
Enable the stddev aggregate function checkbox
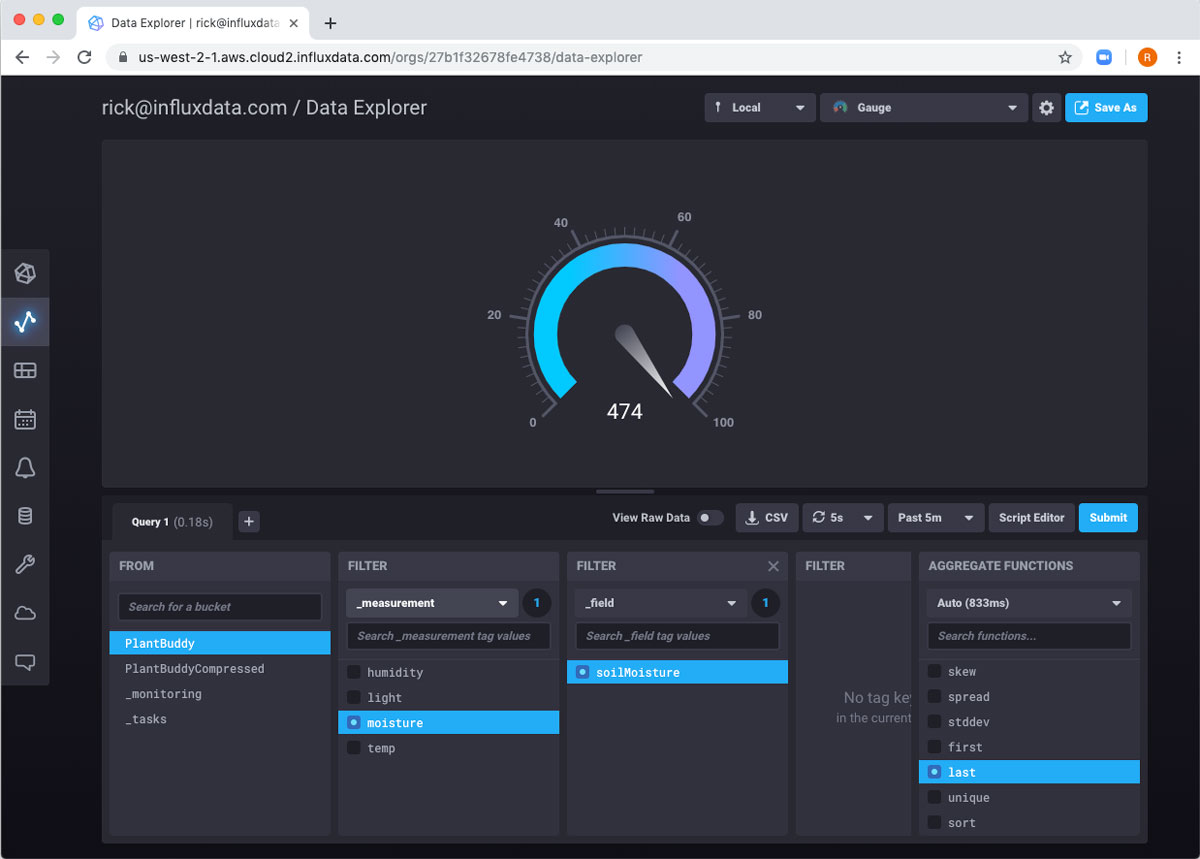click(934, 721)
